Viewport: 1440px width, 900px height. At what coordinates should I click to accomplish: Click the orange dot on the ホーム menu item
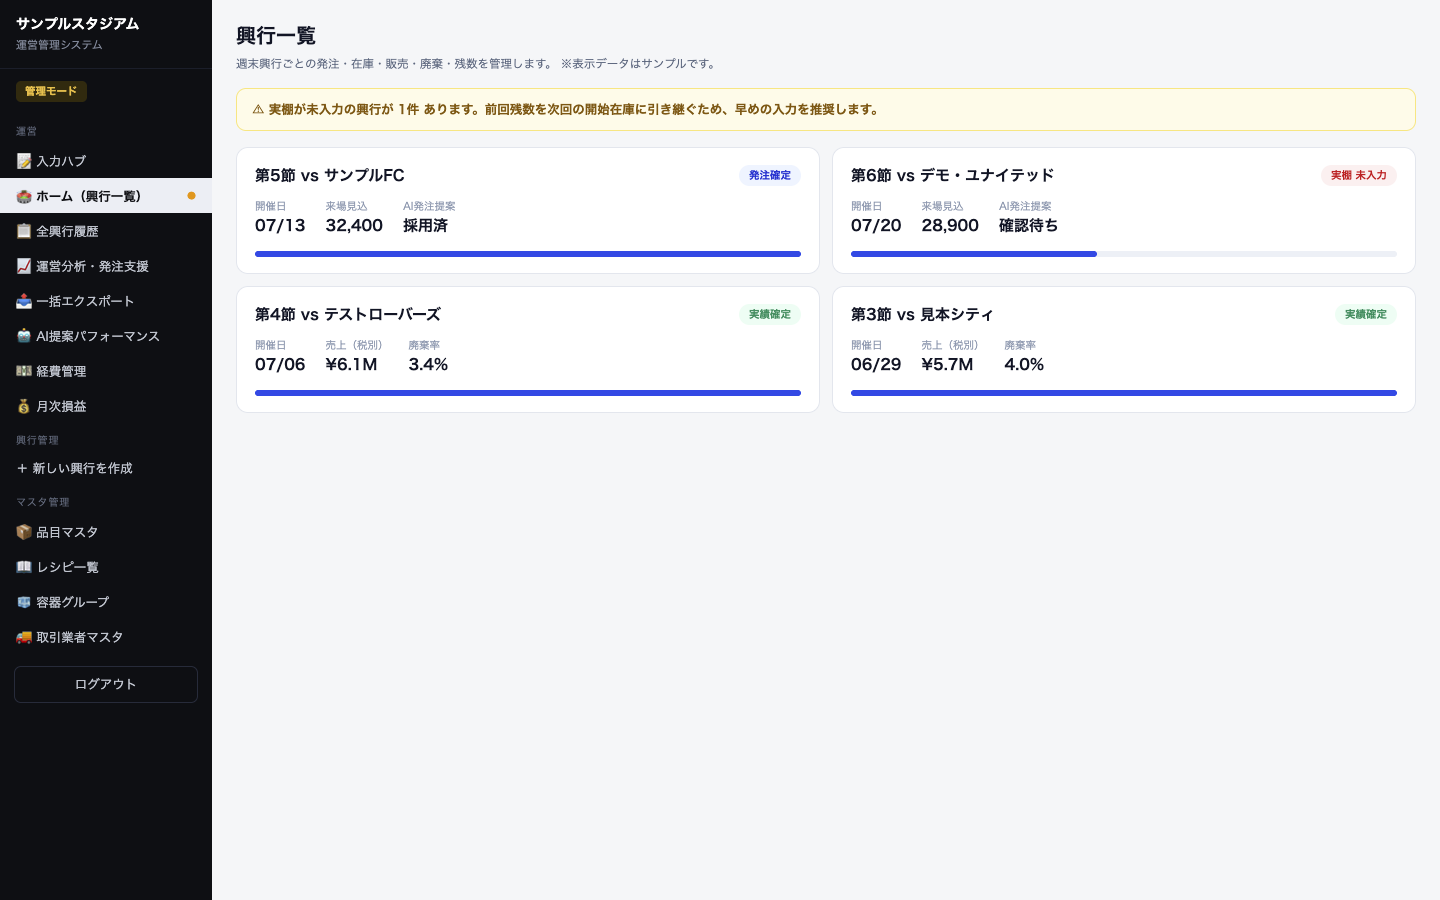point(191,196)
